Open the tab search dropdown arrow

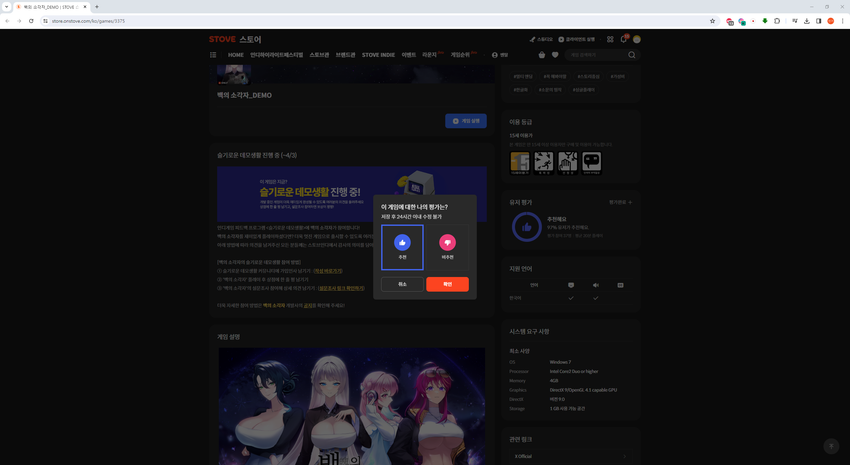click(x=7, y=7)
